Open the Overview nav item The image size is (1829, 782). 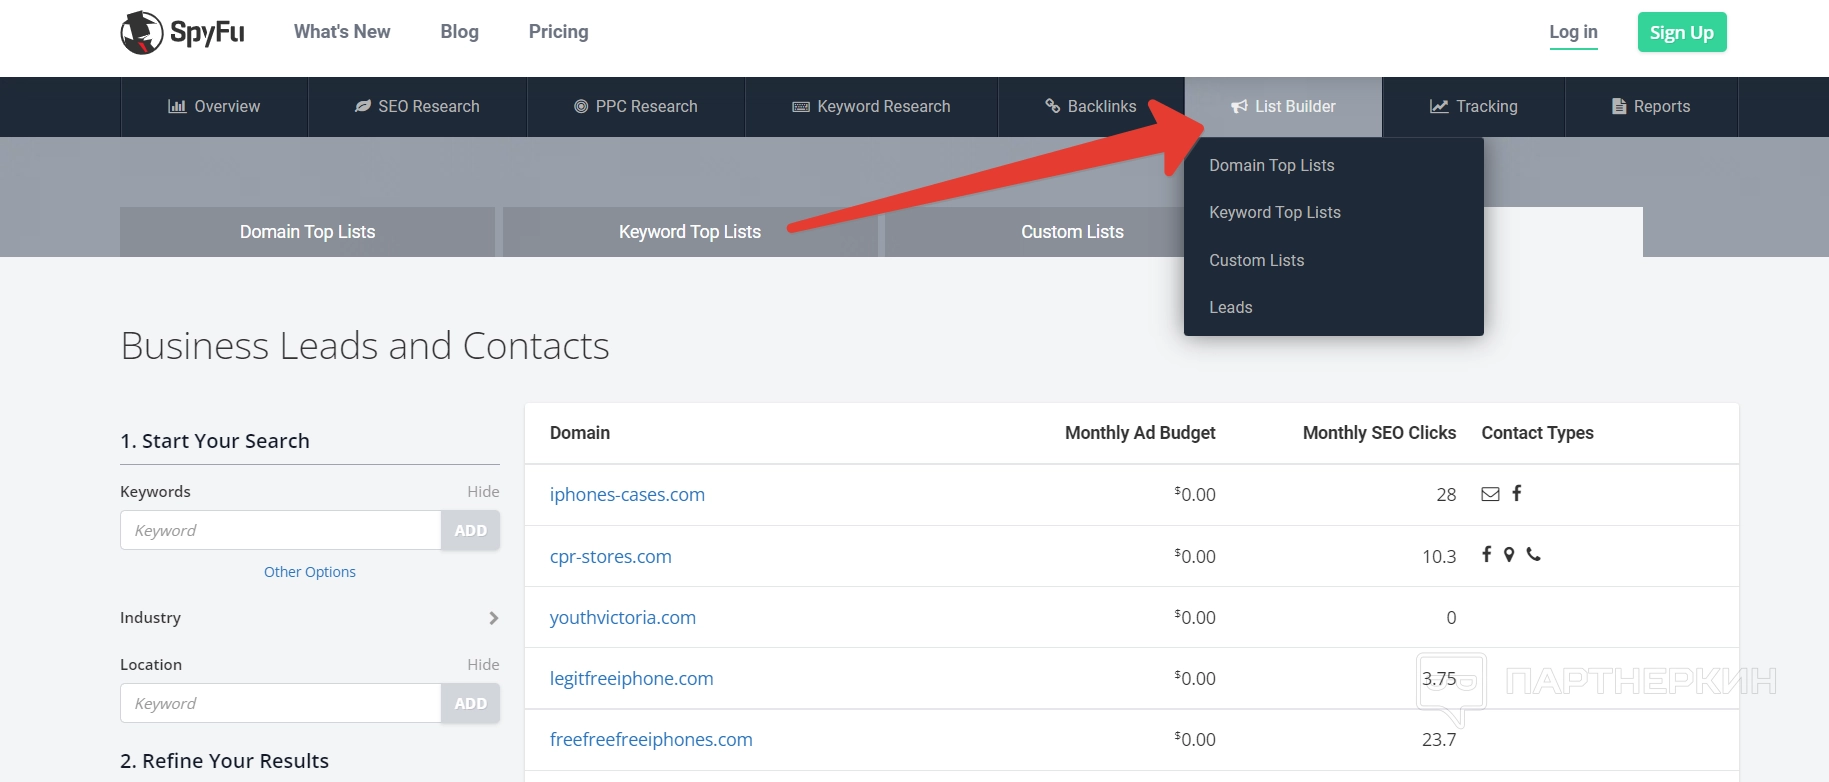coord(214,107)
